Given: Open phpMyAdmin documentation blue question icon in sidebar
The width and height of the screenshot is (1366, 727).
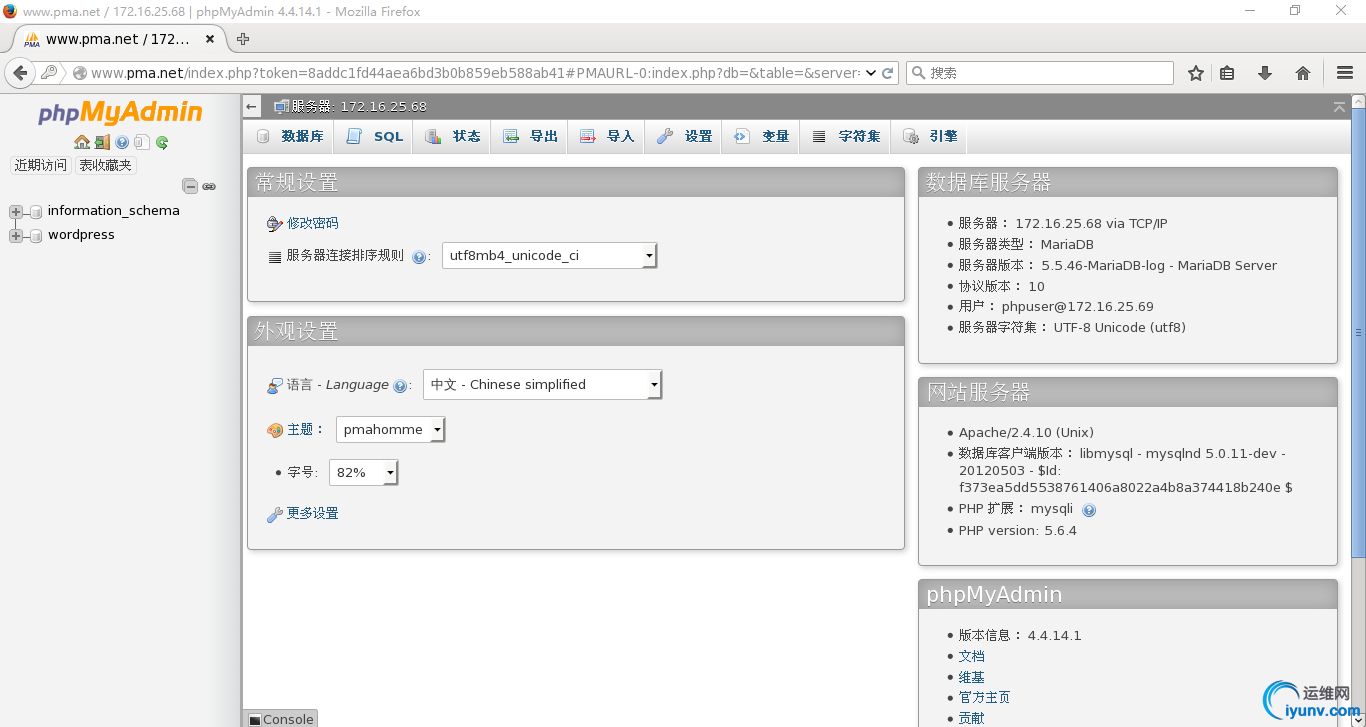Looking at the screenshot, I should pos(122,142).
